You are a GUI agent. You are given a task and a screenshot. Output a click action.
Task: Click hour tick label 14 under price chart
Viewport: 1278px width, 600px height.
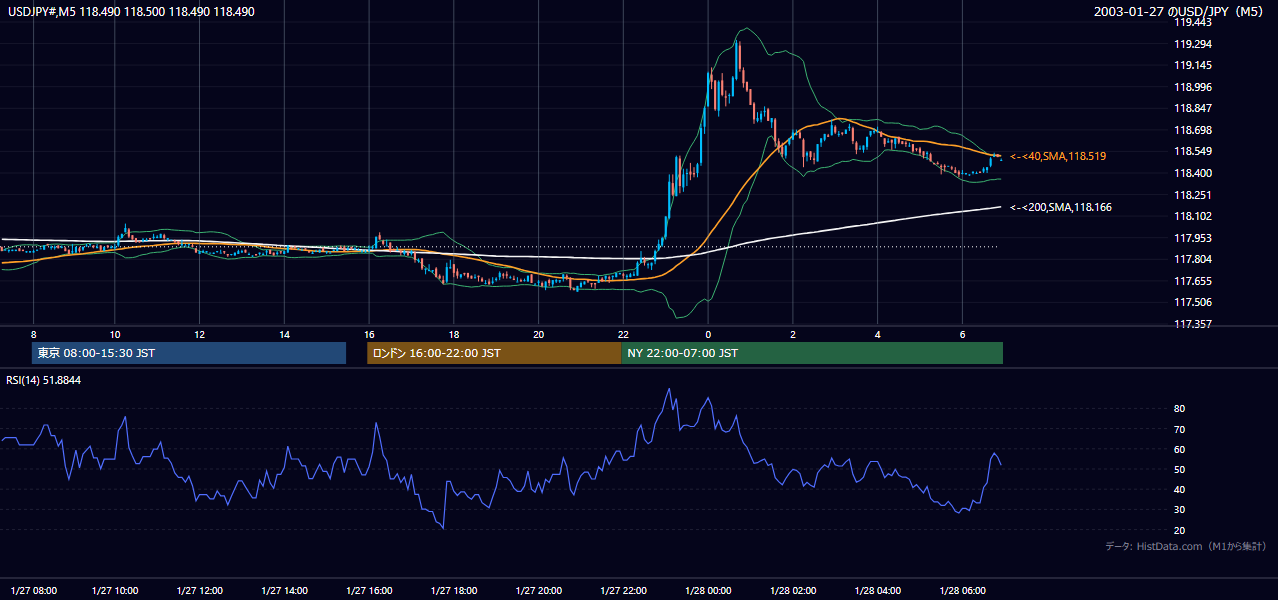pos(285,334)
